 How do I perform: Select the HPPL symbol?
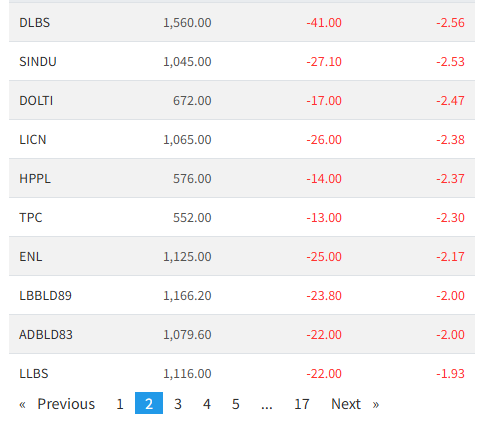point(35,179)
